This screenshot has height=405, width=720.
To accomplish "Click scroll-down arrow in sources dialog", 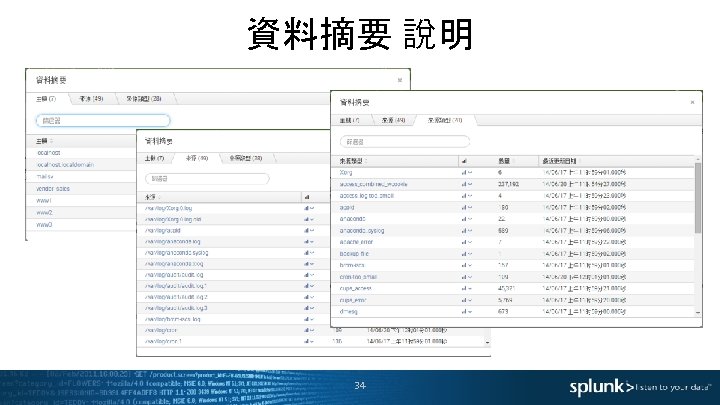I will click(x=487, y=343).
